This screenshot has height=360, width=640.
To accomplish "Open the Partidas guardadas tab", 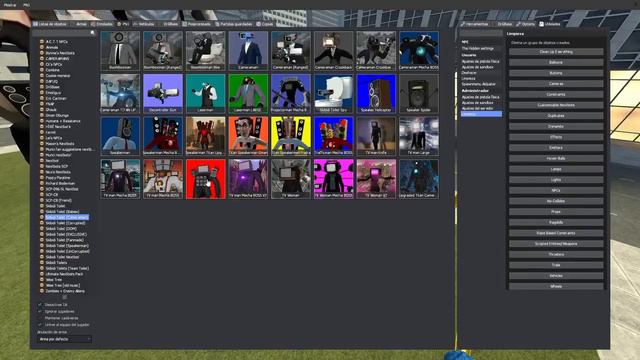I will 234,24.
